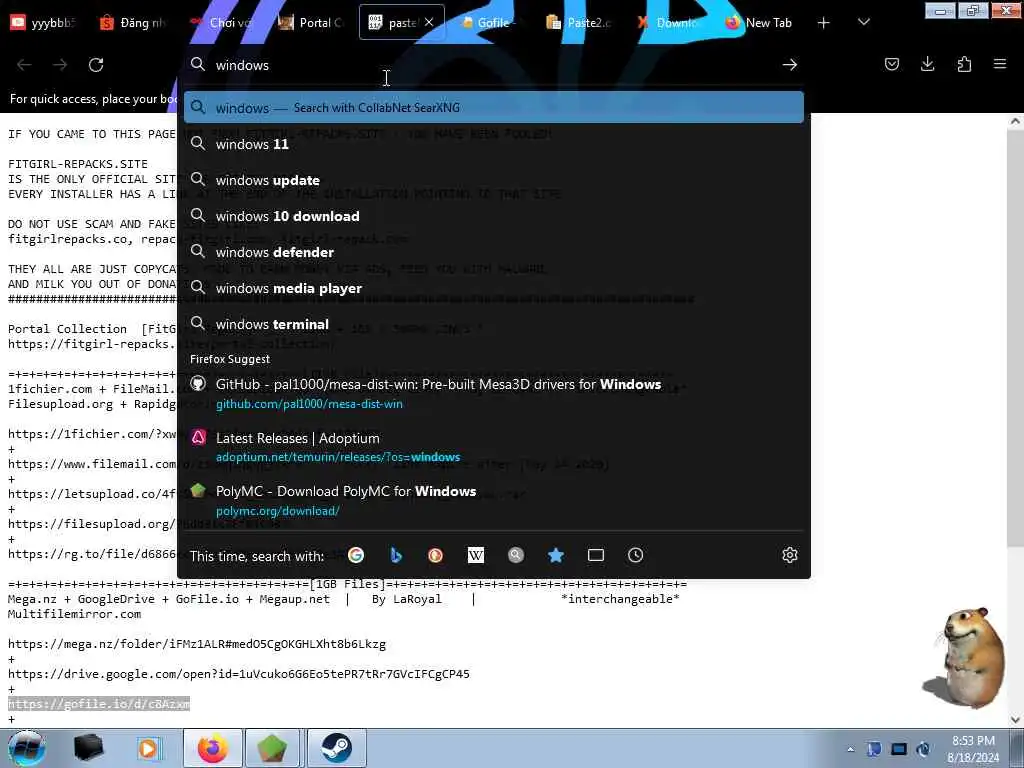Click into the address bar text 'windows'
Image resolution: width=1024 pixels, height=768 pixels.
pyautogui.click(x=242, y=65)
